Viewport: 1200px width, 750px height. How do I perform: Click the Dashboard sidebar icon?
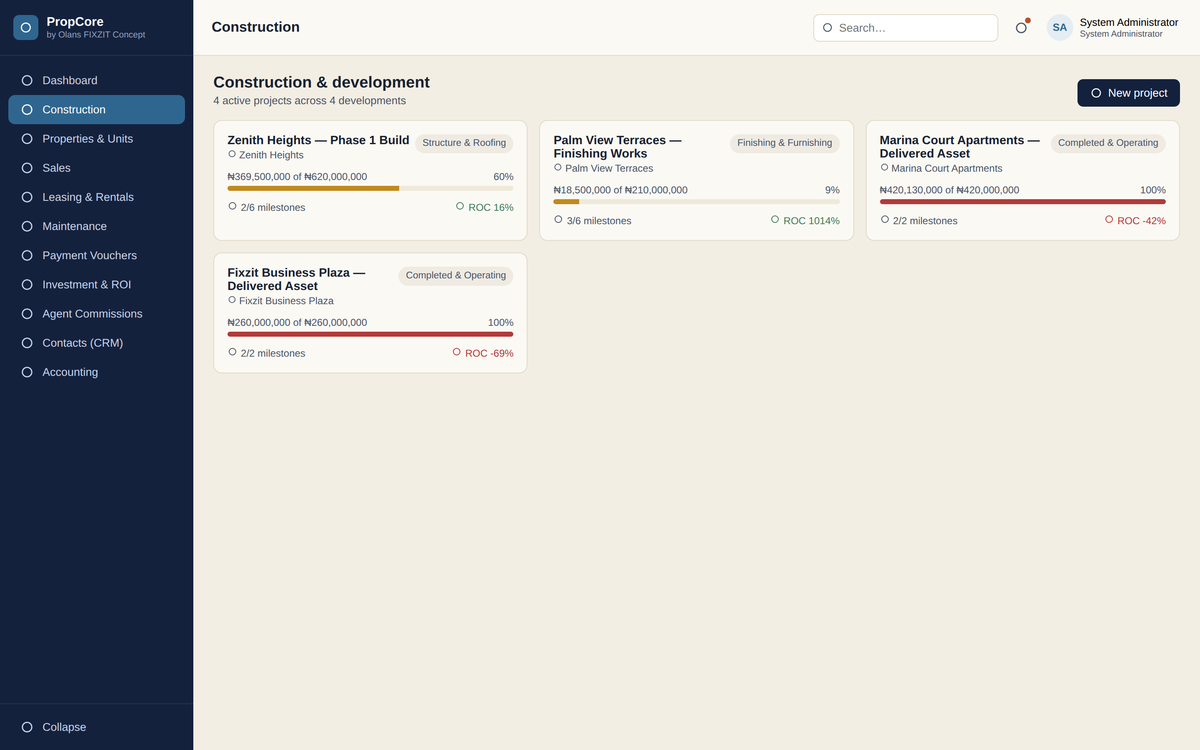click(27, 80)
